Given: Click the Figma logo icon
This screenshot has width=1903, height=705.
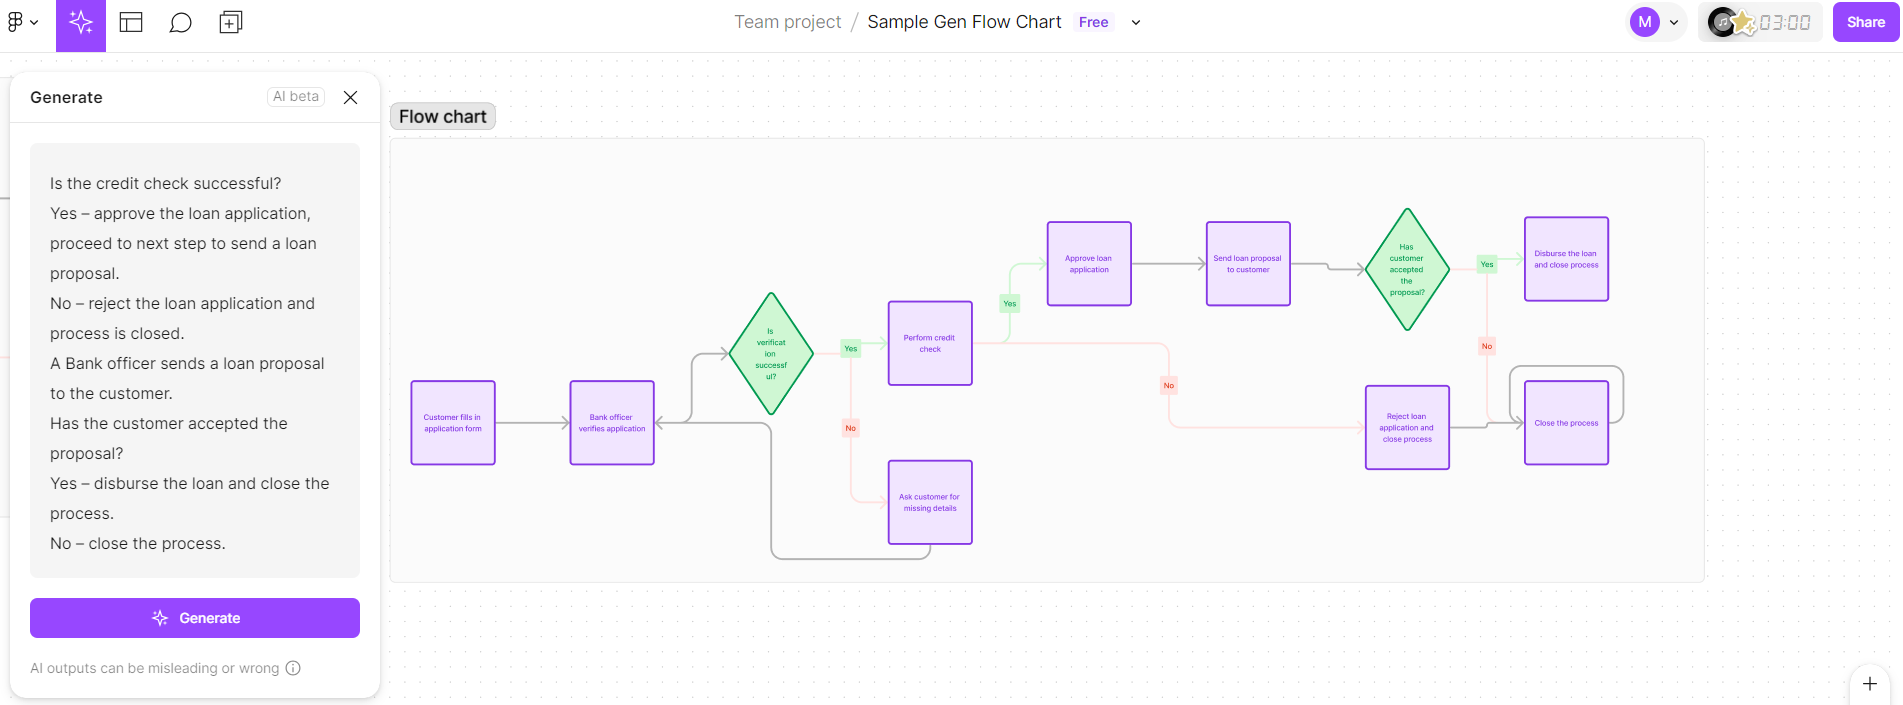Looking at the screenshot, I should 14,21.
